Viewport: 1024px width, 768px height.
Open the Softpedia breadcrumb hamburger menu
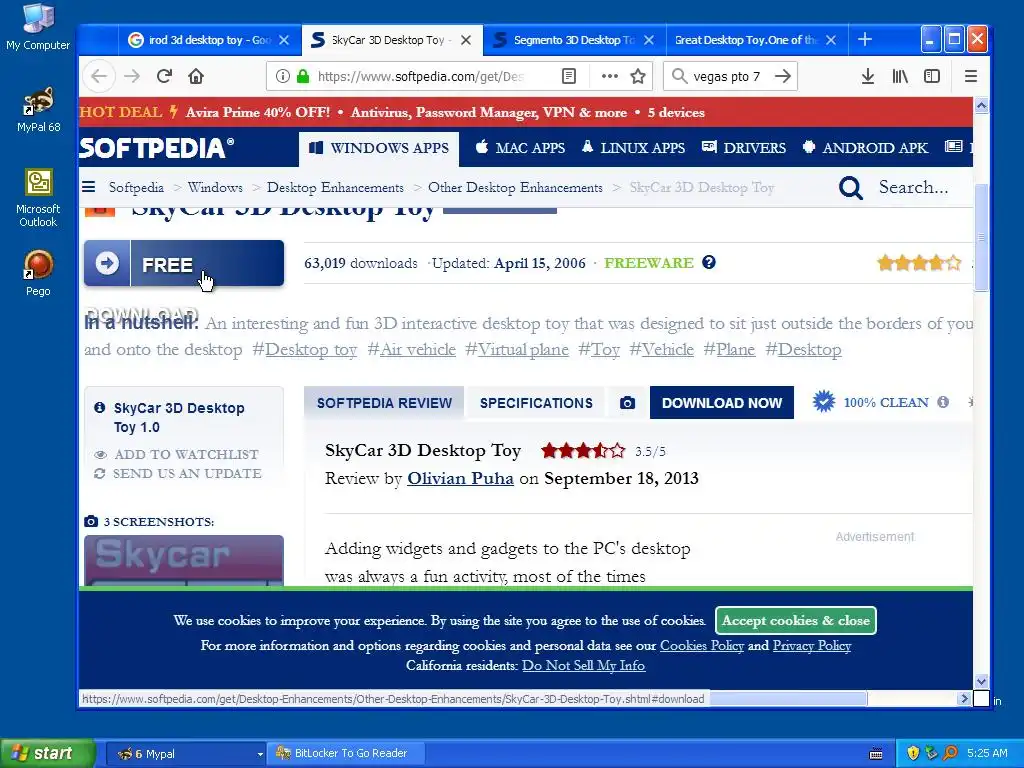(89, 187)
